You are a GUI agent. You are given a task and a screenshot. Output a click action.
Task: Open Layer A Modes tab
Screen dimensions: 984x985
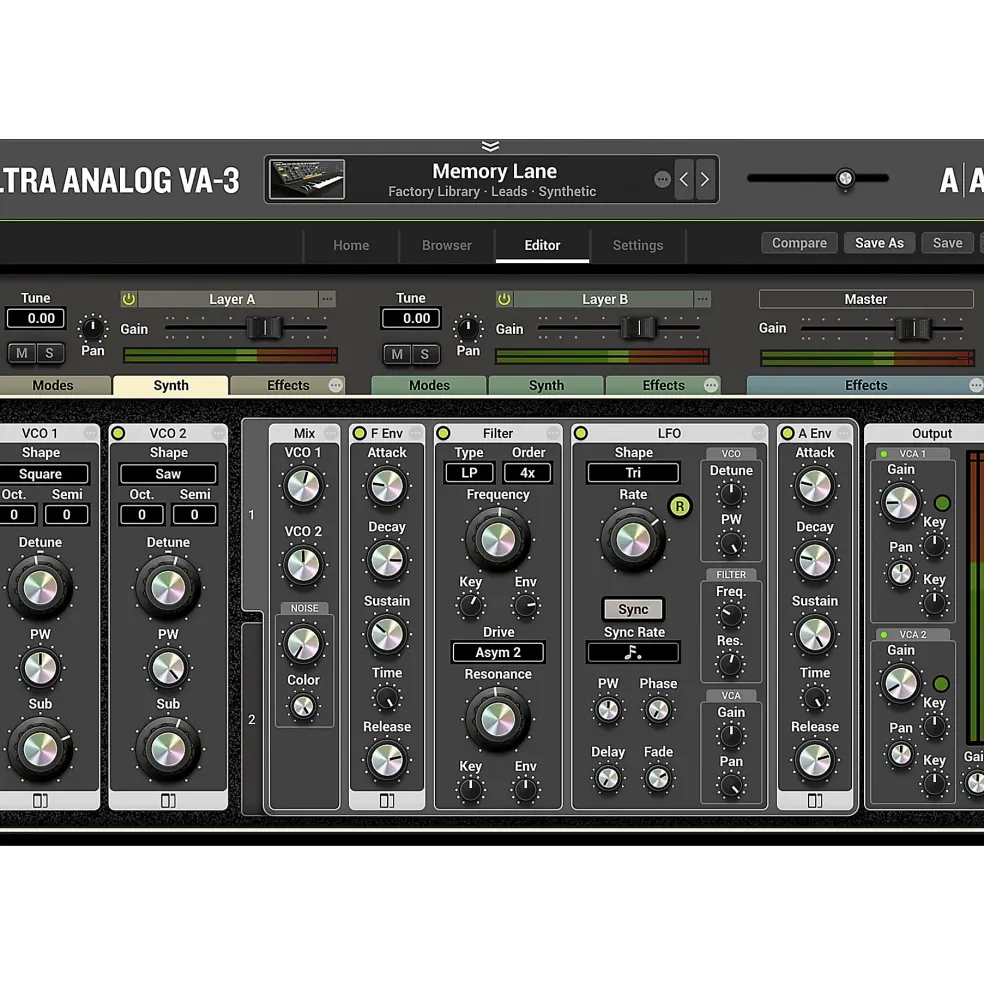(x=54, y=385)
